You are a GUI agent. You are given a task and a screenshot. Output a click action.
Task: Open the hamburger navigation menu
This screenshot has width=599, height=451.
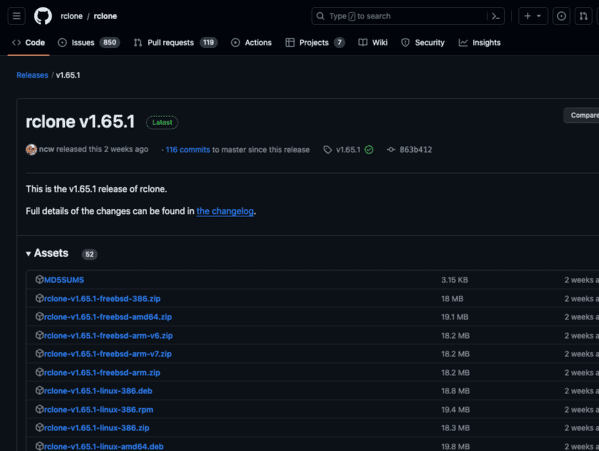pos(16,16)
